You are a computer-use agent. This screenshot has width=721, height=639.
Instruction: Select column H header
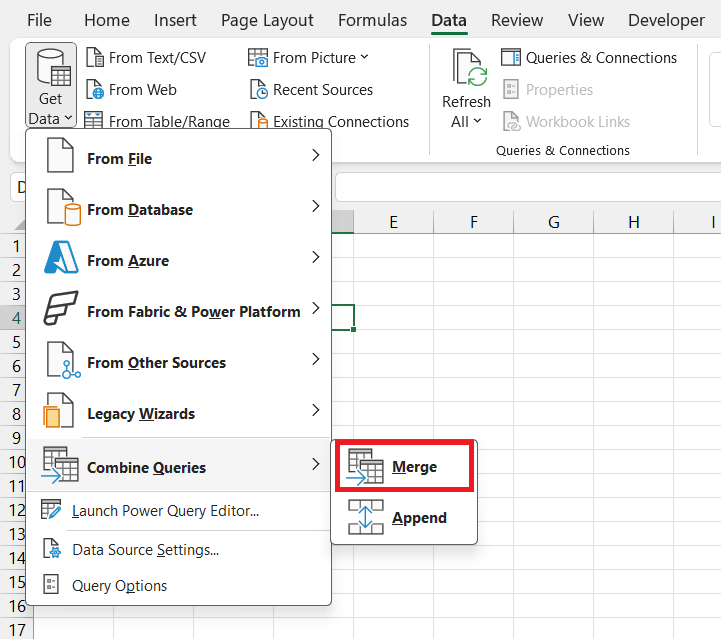[634, 222]
